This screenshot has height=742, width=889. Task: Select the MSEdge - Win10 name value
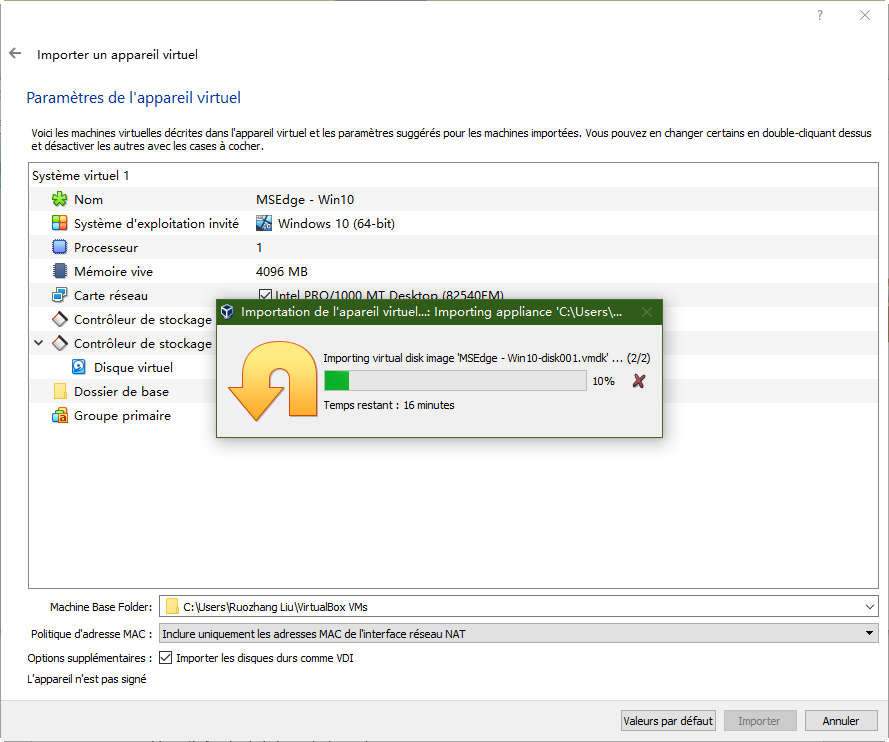pyautogui.click(x=305, y=200)
